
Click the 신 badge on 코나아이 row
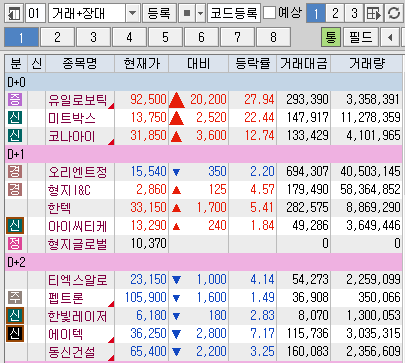[x=15, y=136]
